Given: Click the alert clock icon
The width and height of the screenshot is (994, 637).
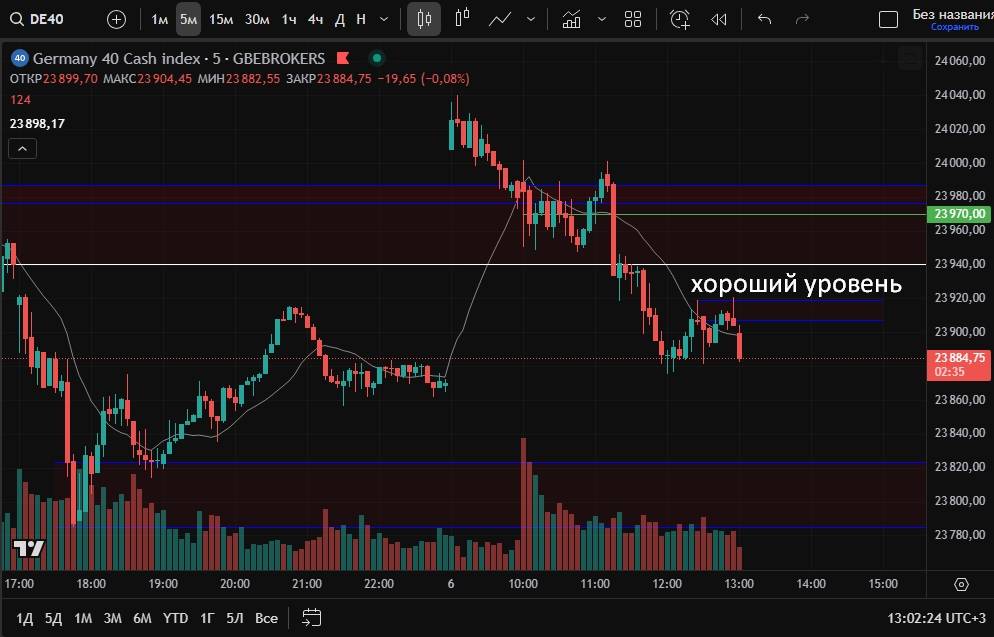Looking at the screenshot, I should [680, 19].
